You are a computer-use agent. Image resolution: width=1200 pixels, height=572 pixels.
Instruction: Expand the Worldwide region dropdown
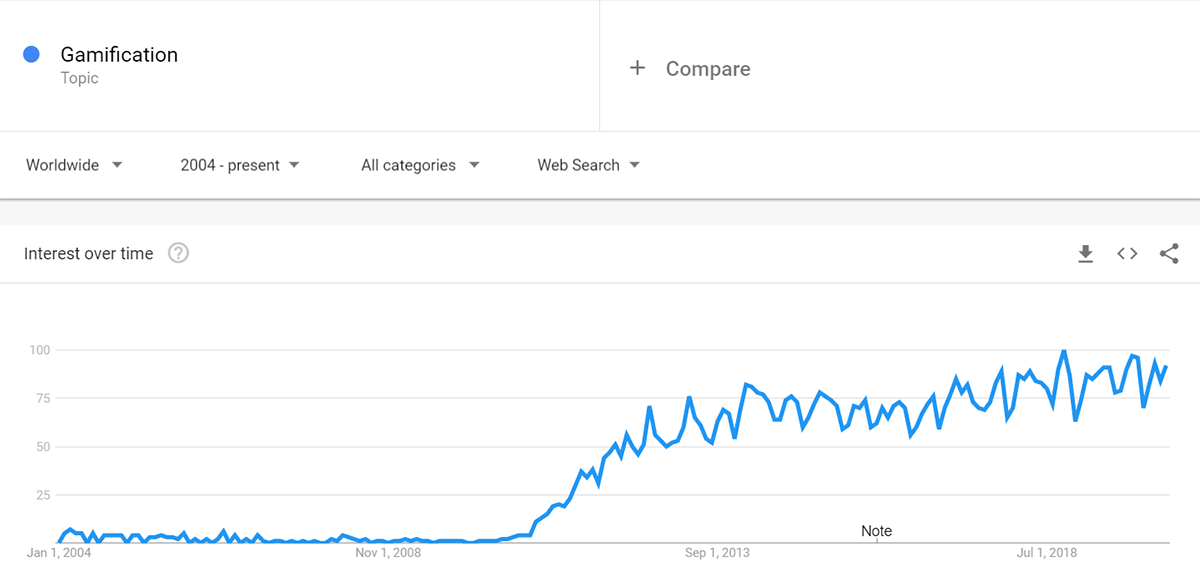tap(74, 165)
